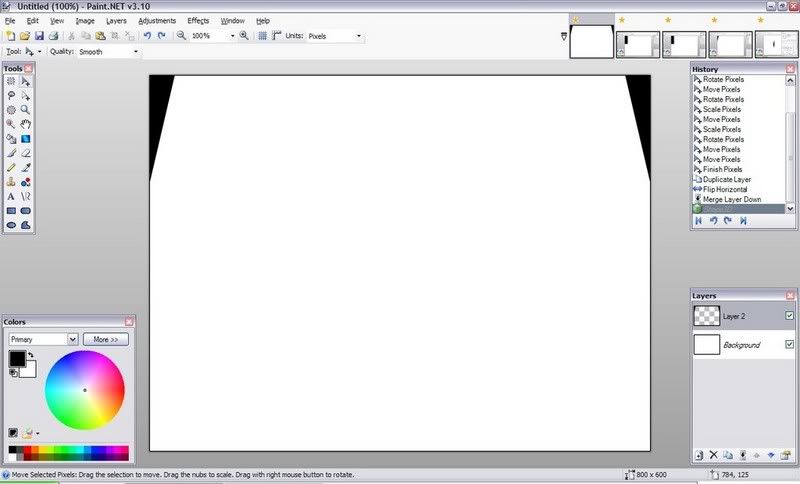Viewport: 800px width, 484px height.
Task: Toggle the pixel grid icon
Action: click(262, 35)
